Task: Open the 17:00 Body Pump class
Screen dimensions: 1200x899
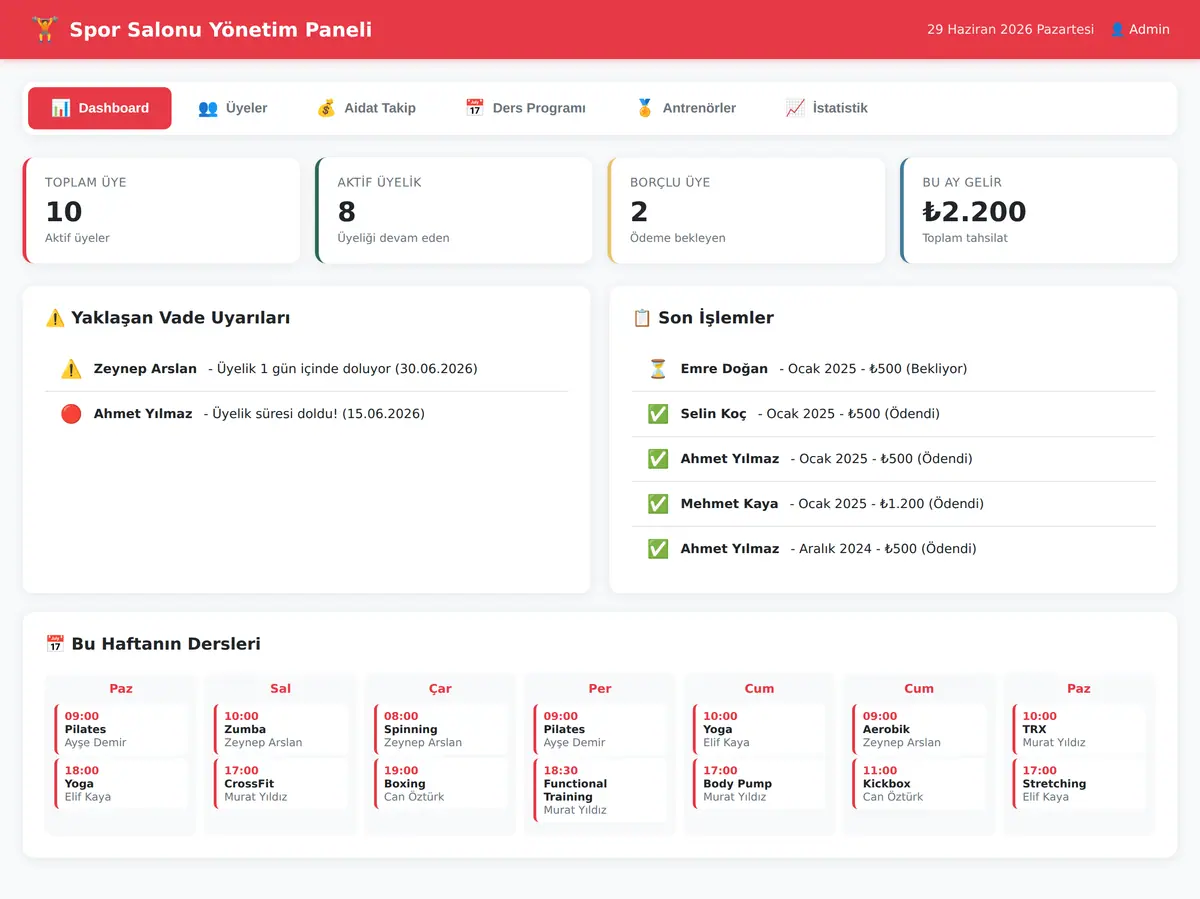Action: click(x=759, y=783)
